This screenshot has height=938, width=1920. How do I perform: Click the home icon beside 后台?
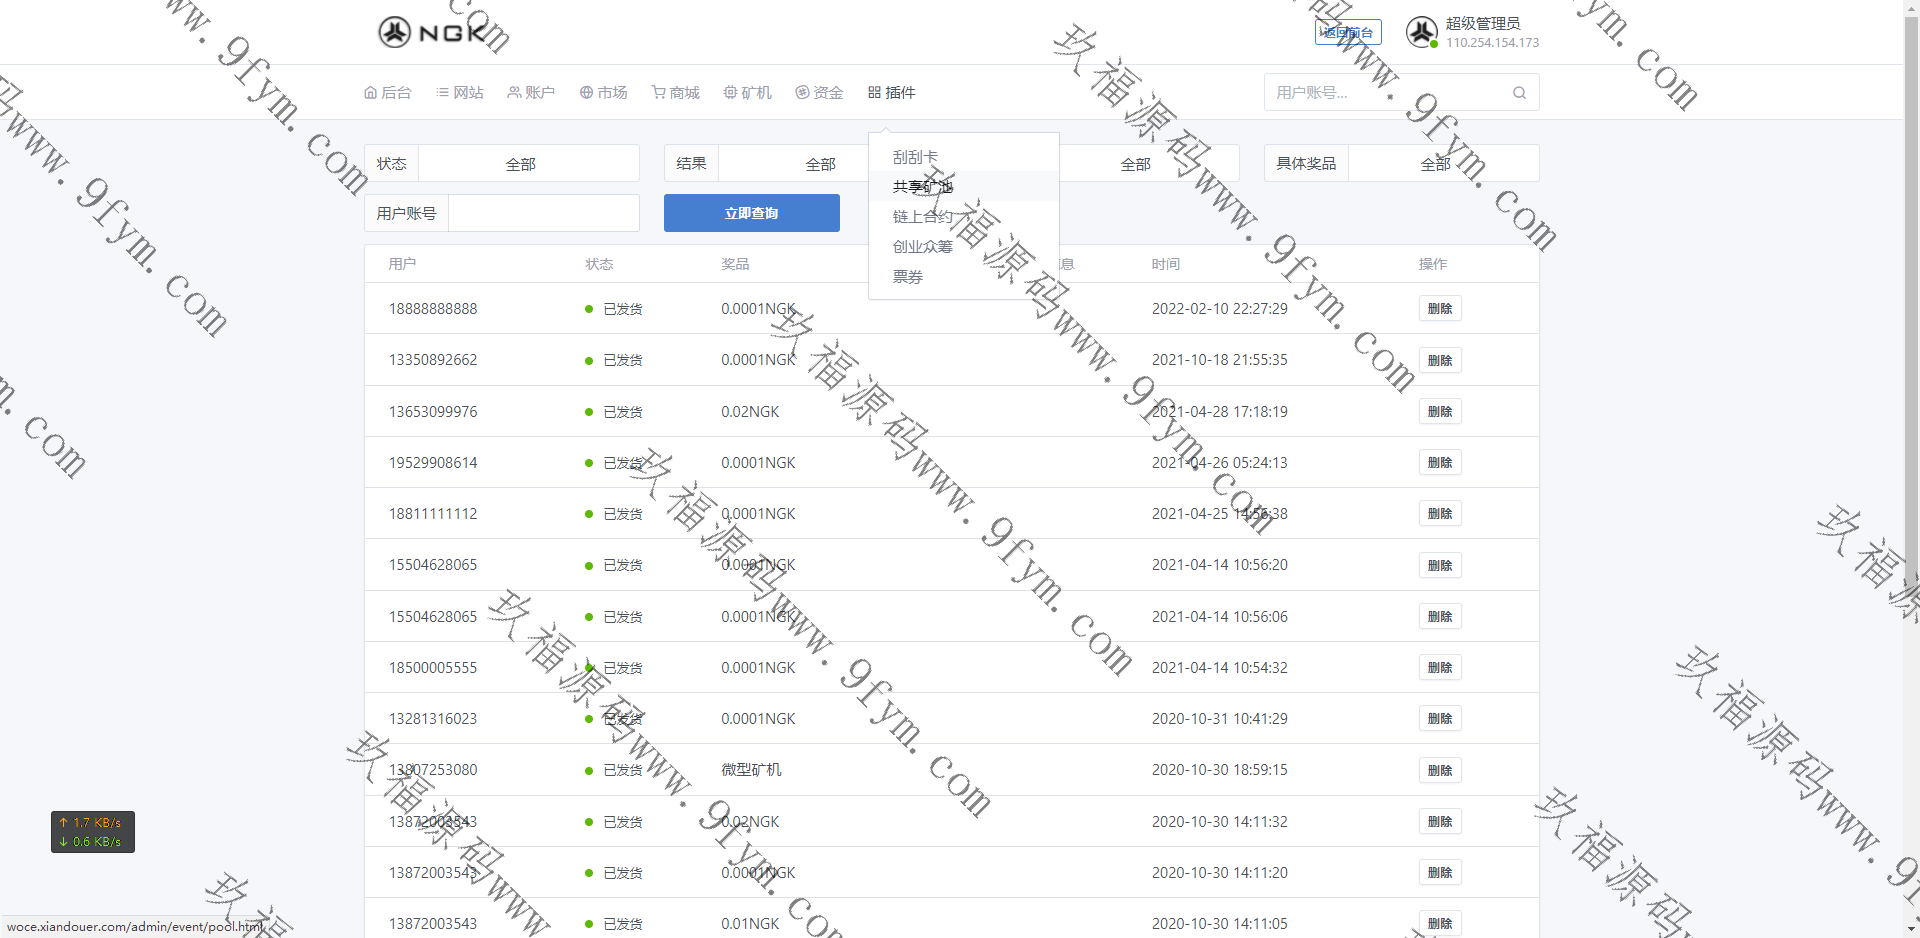tap(370, 93)
